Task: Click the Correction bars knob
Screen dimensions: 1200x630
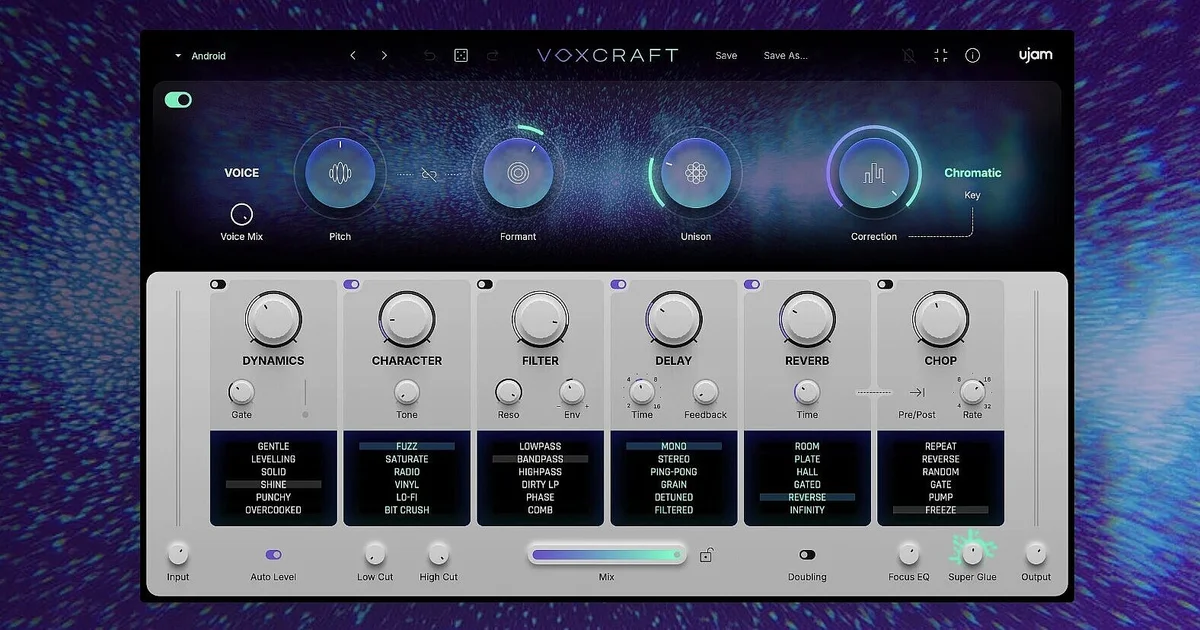Action: tap(874, 173)
